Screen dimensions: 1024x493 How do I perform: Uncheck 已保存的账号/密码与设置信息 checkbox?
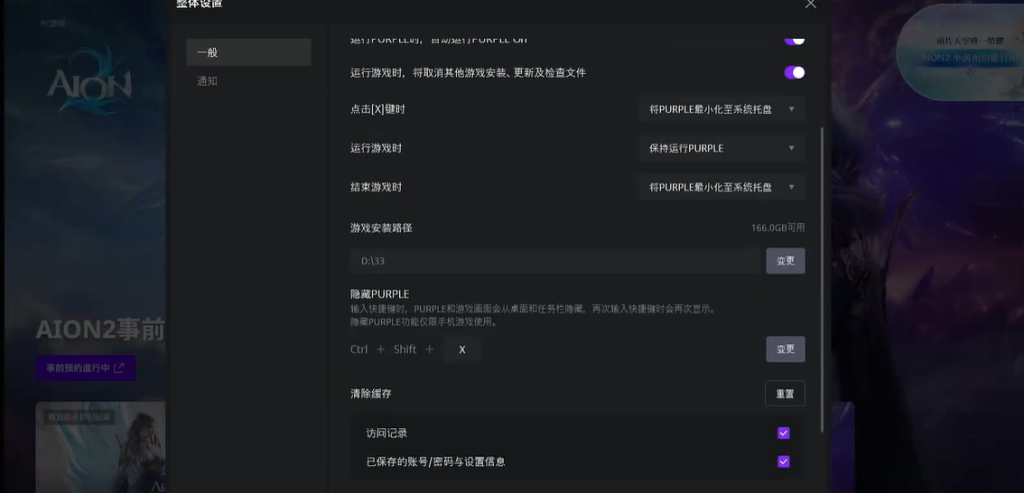pyautogui.click(x=783, y=462)
